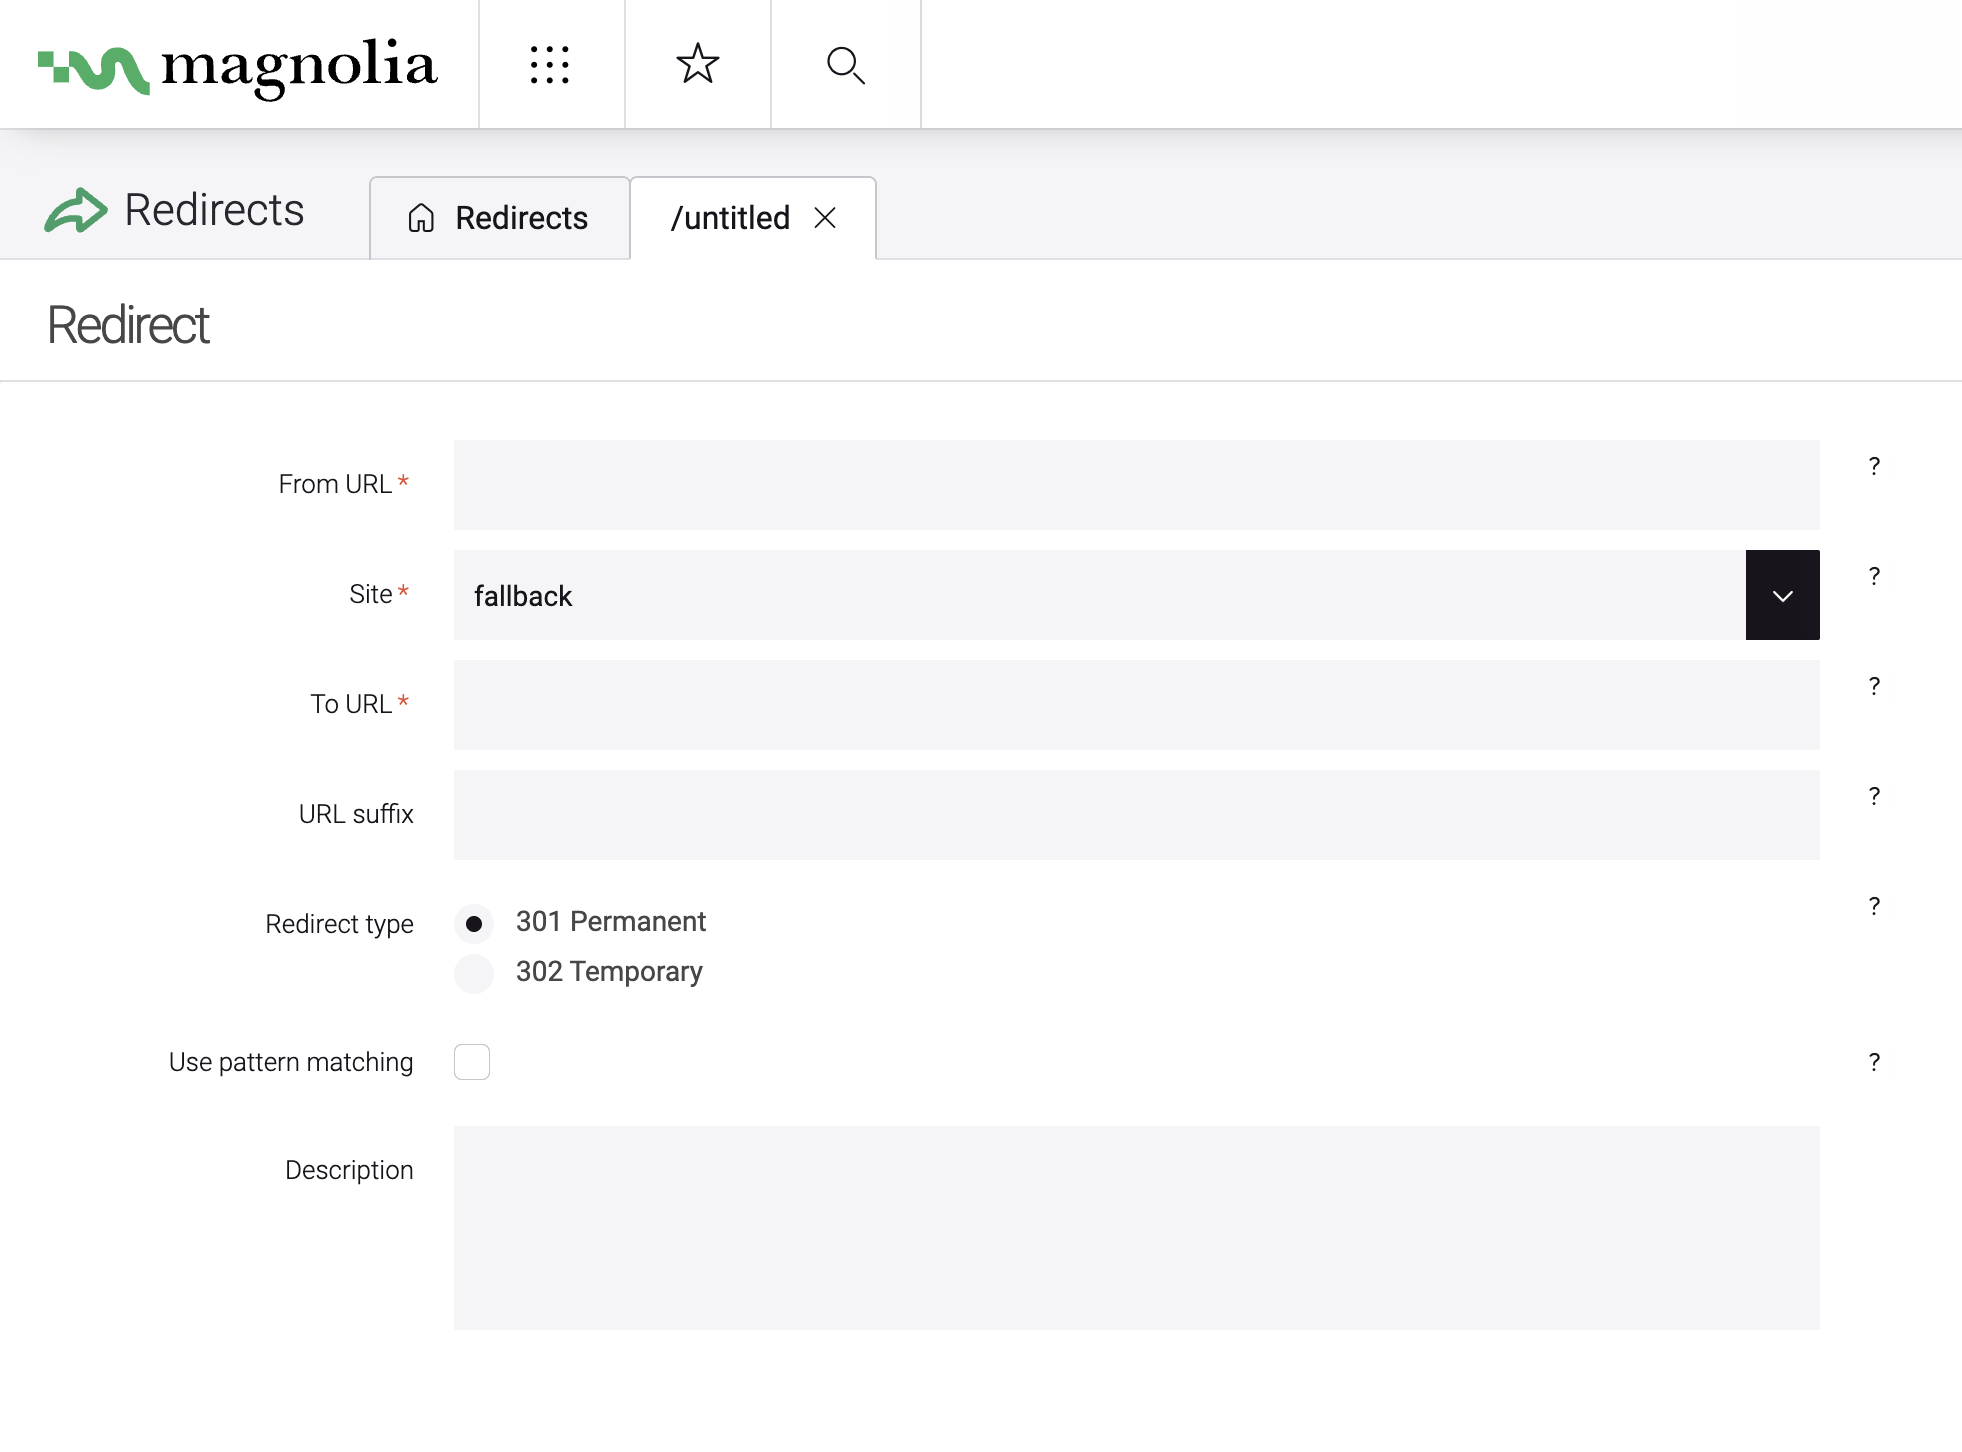
Task: Focus the To URL input field
Action: pyautogui.click(x=1136, y=705)
